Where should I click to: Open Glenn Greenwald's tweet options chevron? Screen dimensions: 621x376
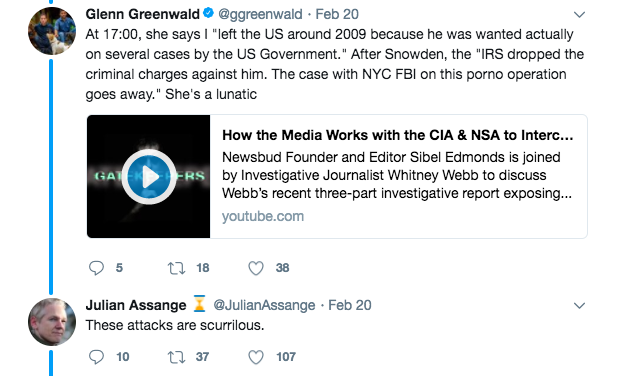[579, 15]
